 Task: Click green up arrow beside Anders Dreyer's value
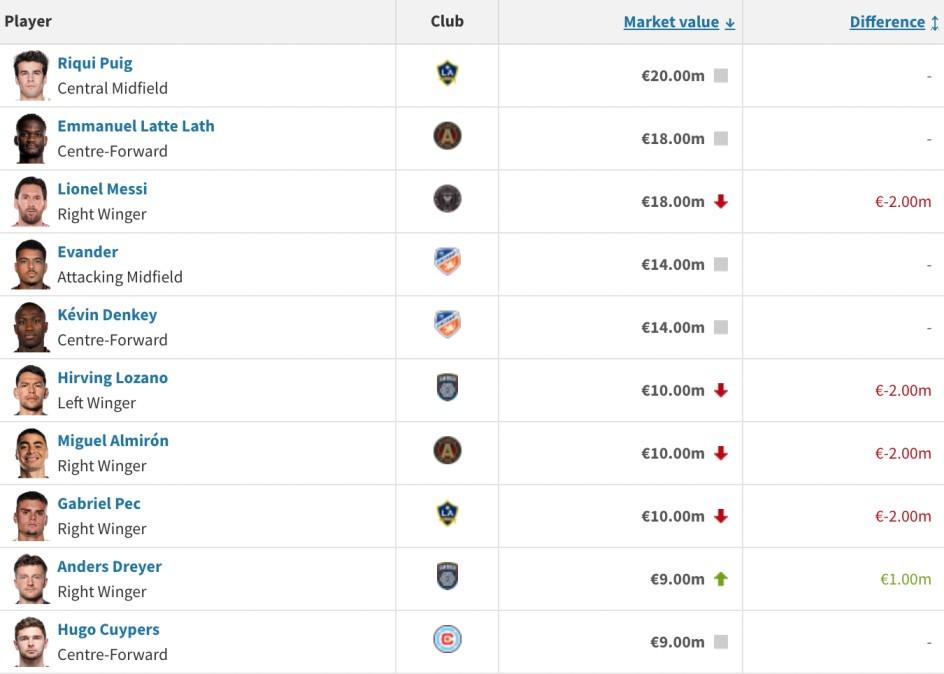coord(721,579)
